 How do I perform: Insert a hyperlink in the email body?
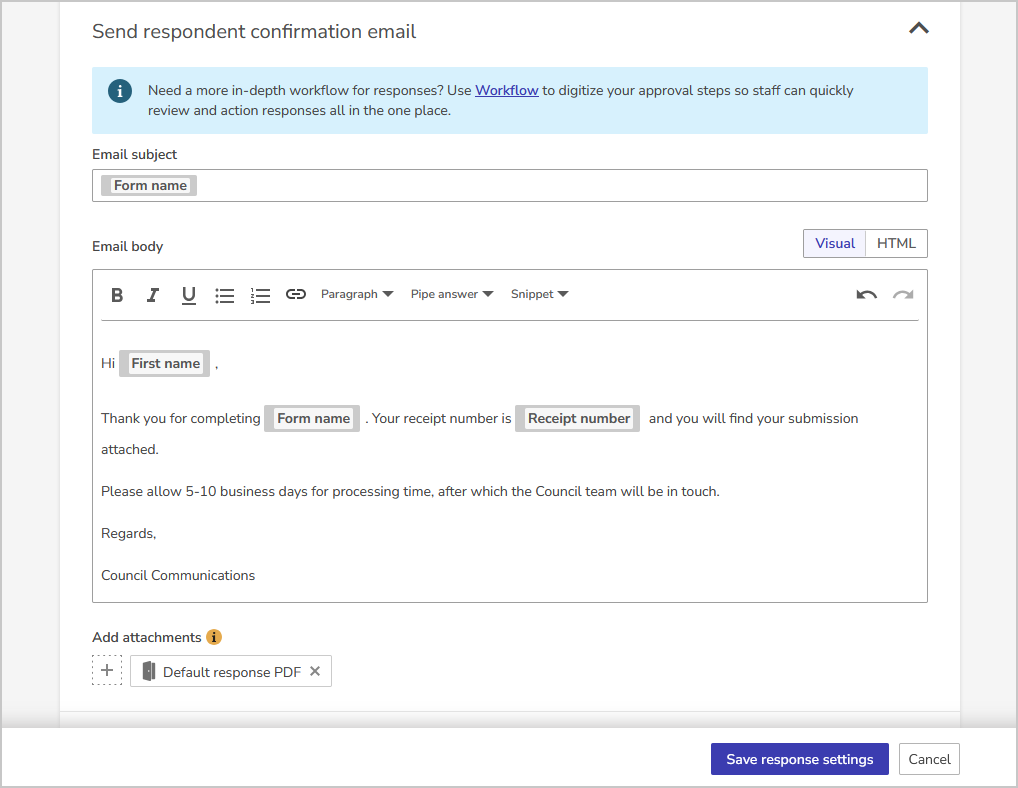(x=295, y=294)
